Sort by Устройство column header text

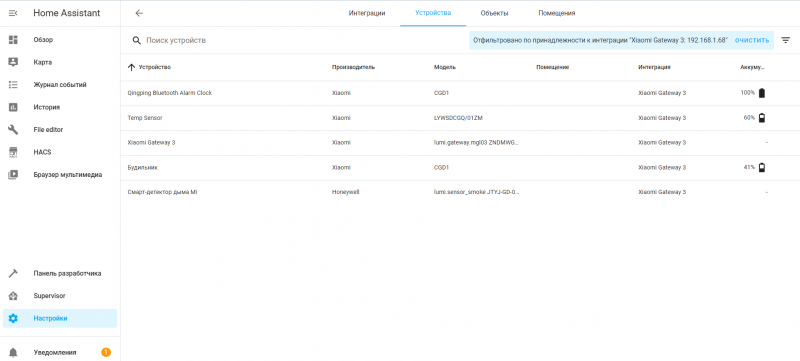coord(155,67)
